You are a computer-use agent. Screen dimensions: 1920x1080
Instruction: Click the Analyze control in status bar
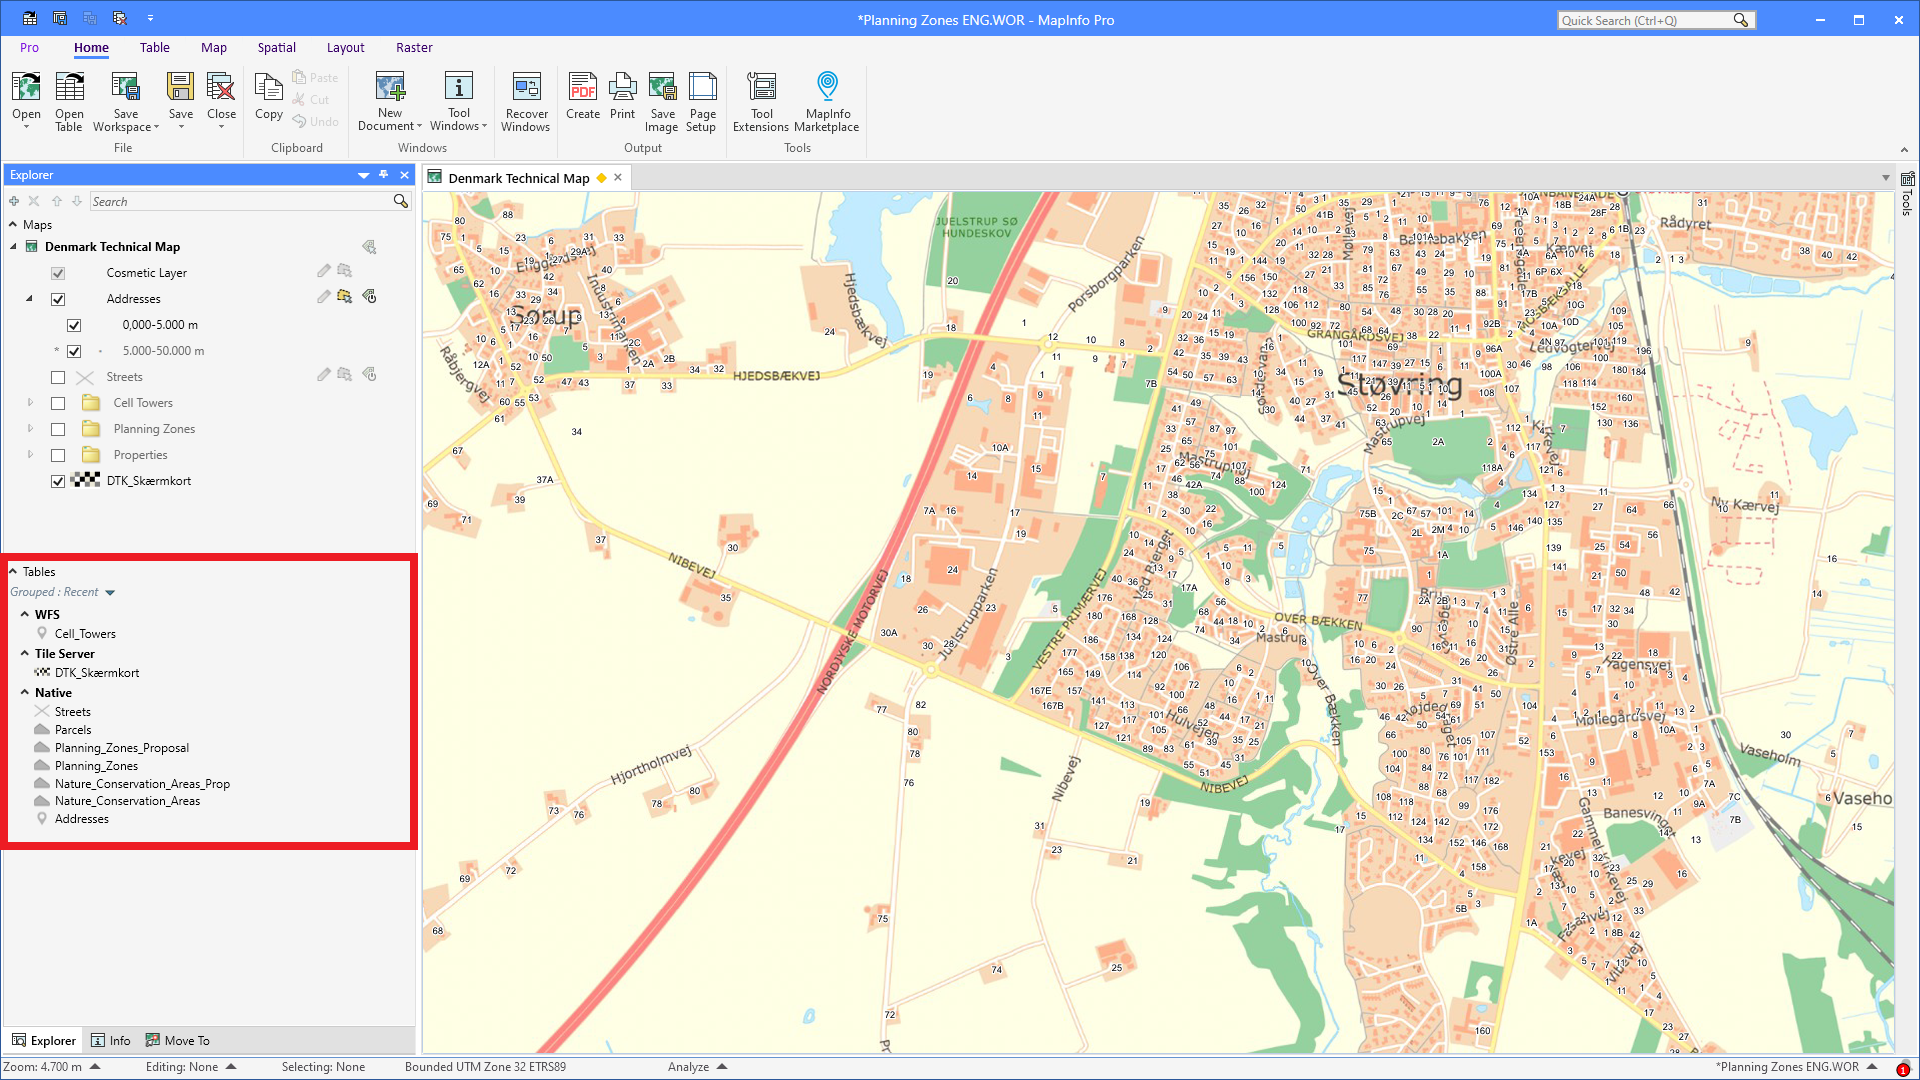point(697,1066)
